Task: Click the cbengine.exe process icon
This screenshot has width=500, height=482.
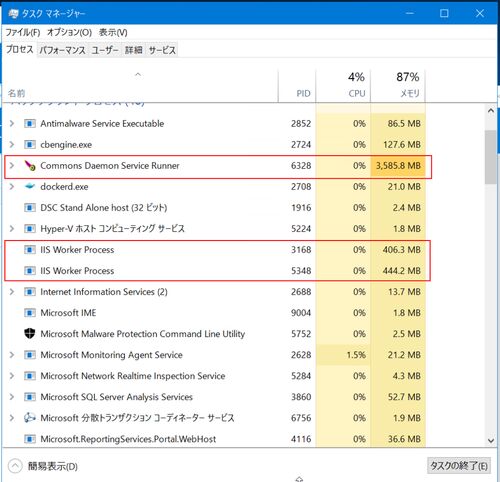Action: pos(30,145)
